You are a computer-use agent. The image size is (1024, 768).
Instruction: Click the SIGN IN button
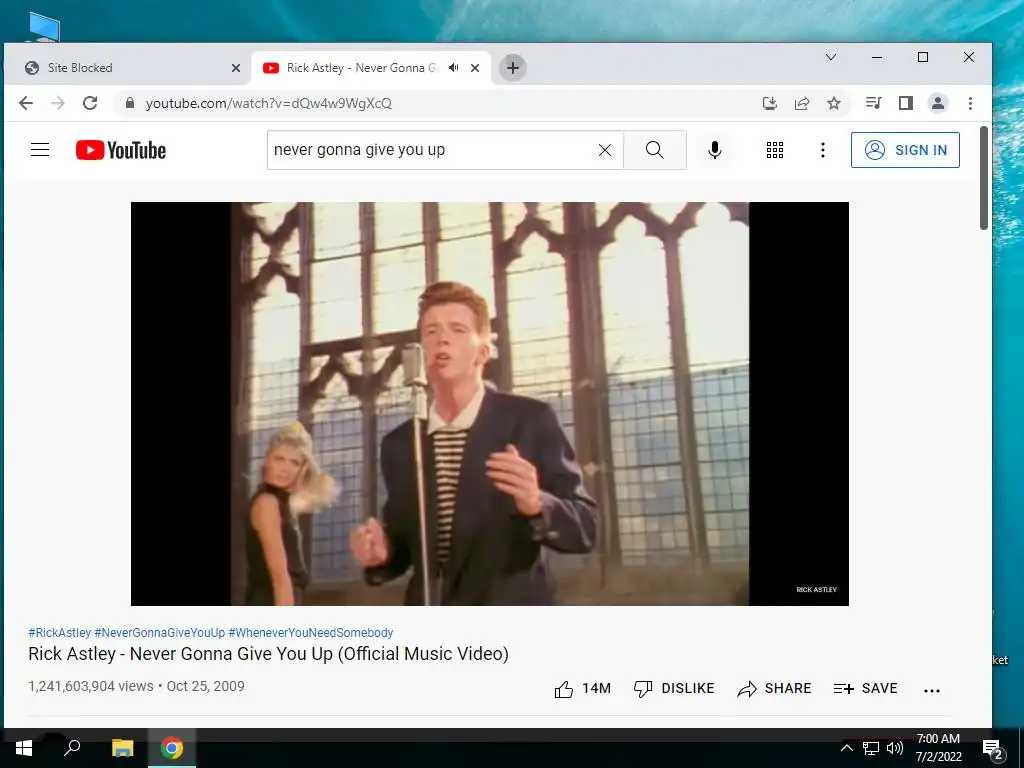[905, 150]
